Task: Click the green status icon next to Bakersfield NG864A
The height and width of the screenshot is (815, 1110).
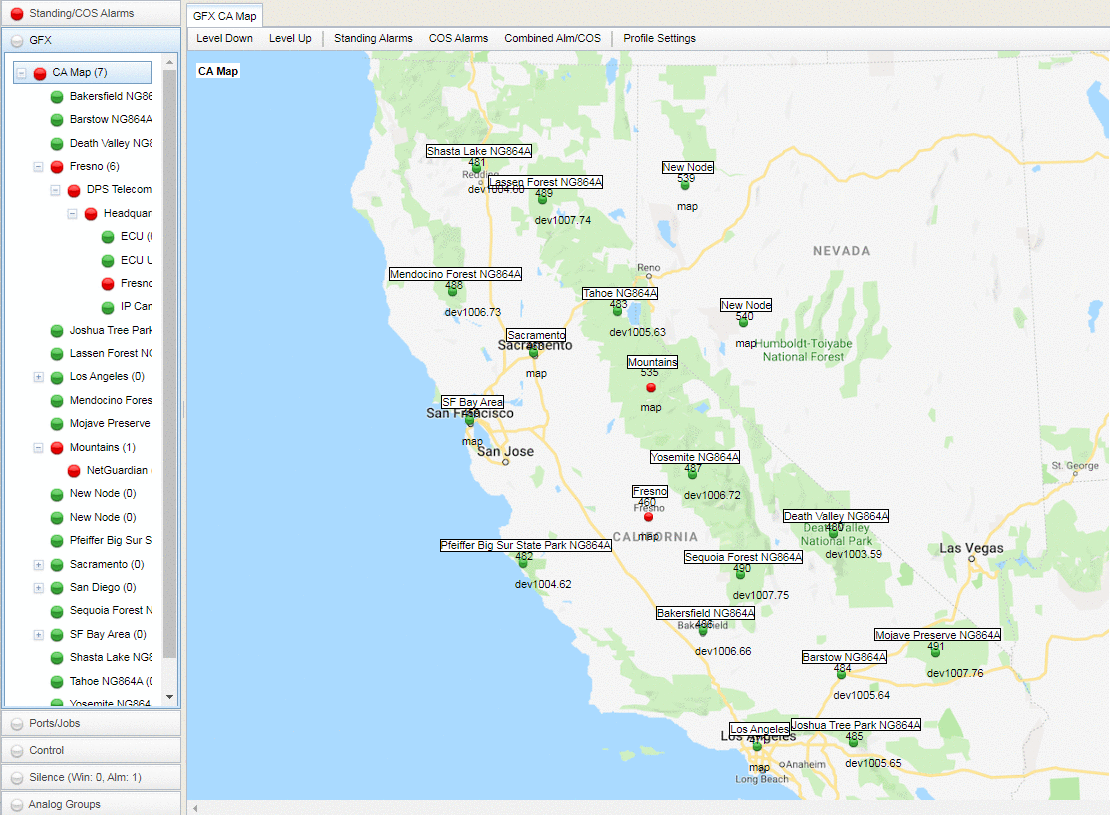Action: pyautogui.click(x=56, y=95)
